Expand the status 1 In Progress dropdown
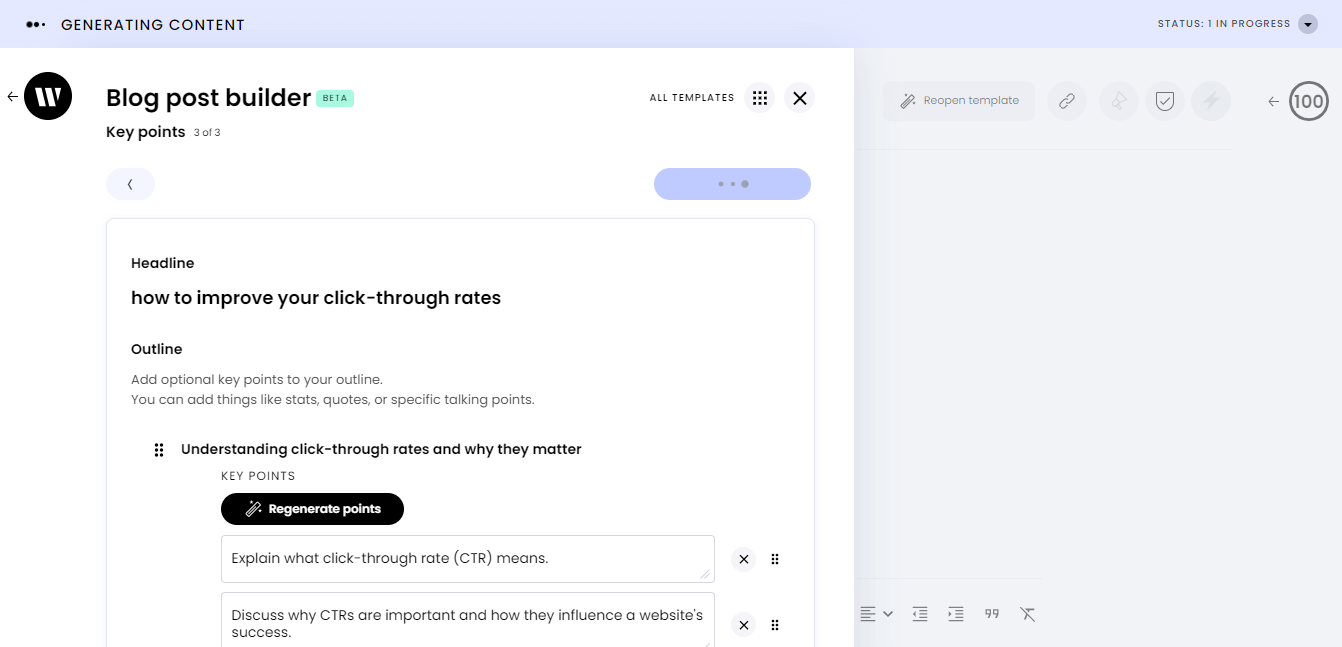1342x647 pixels. point(1307,23)
